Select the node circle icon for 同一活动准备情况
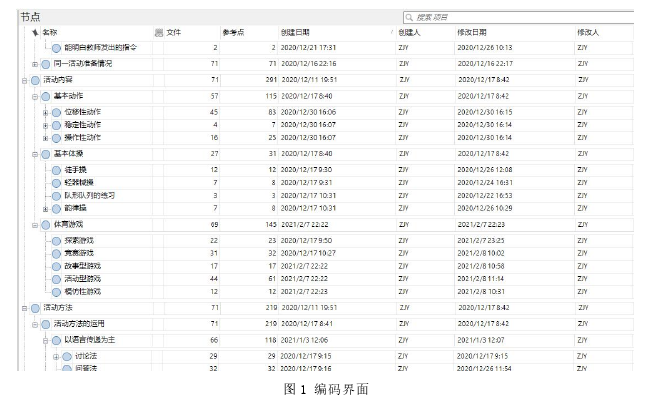Image resolution: width=651 pixels, height=401 pixels. 46,64
